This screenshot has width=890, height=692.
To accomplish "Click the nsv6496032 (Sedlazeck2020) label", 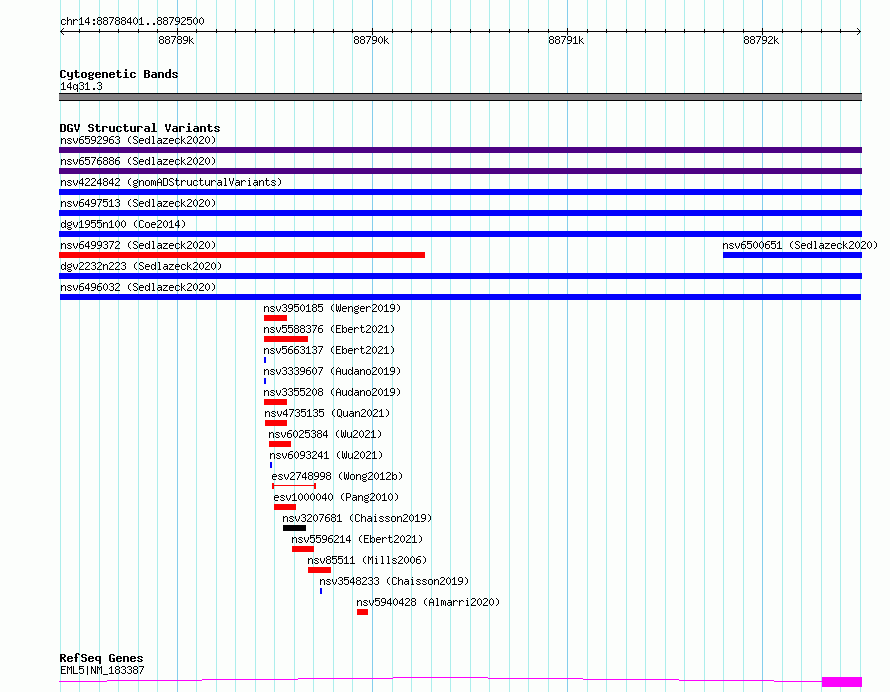I will point(138,287).
